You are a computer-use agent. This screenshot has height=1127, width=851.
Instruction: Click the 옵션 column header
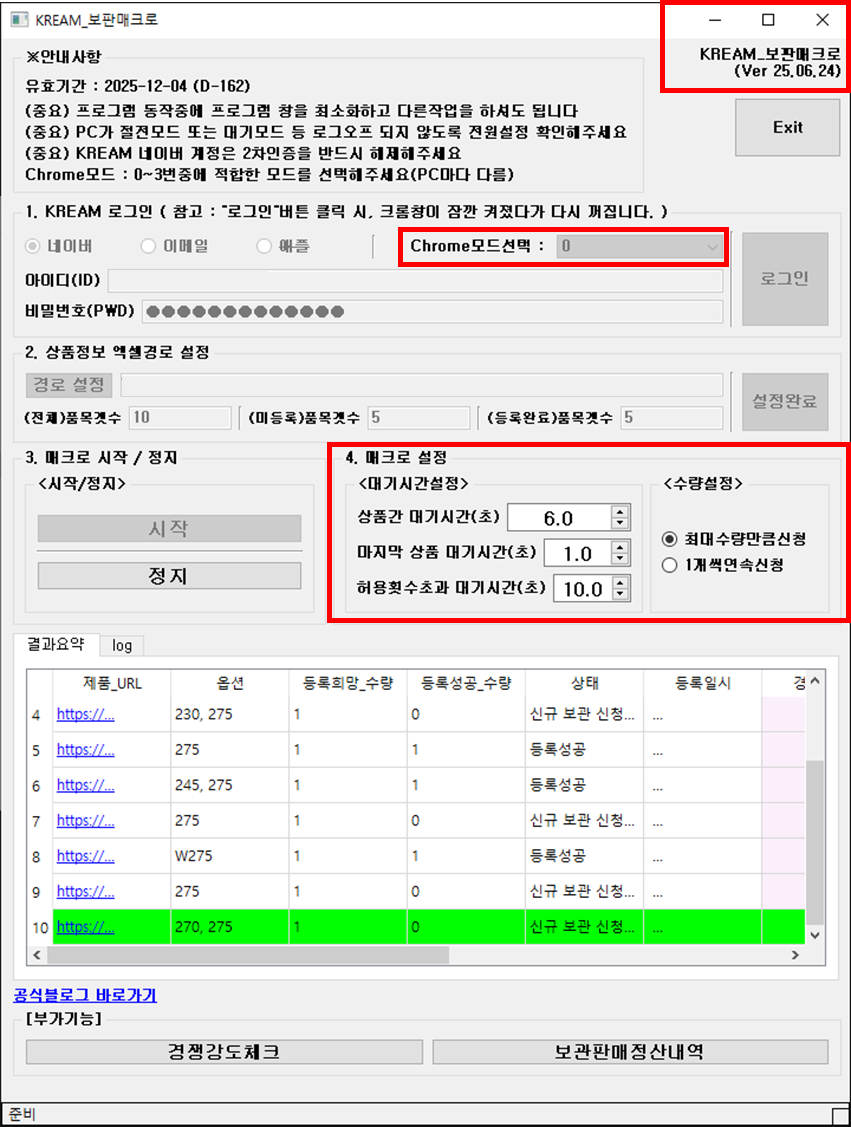(x=230, y=683)
